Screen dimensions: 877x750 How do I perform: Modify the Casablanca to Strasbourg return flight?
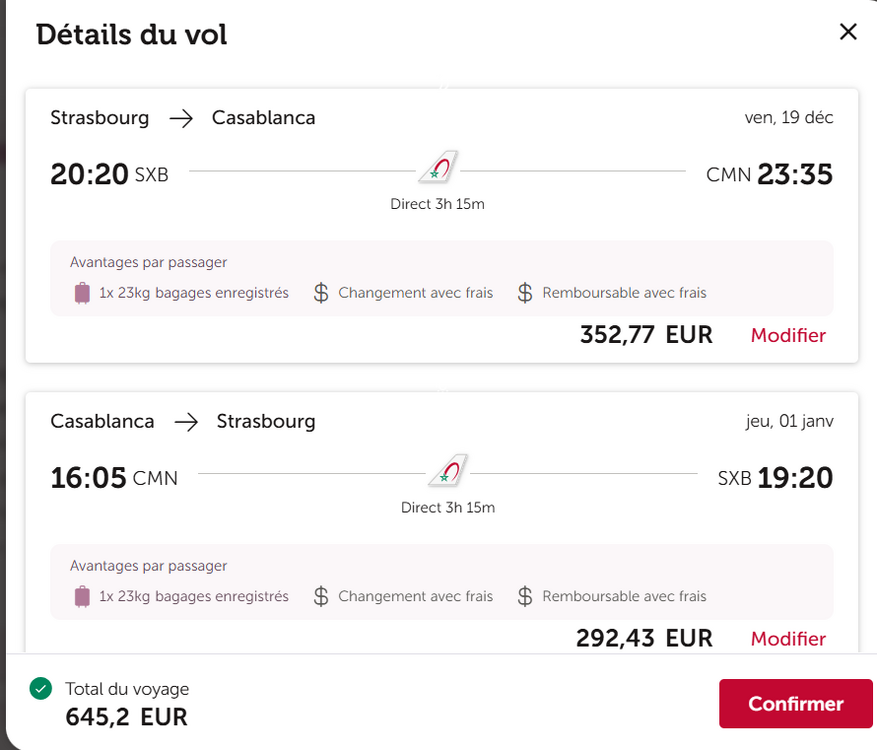[788, 639]
